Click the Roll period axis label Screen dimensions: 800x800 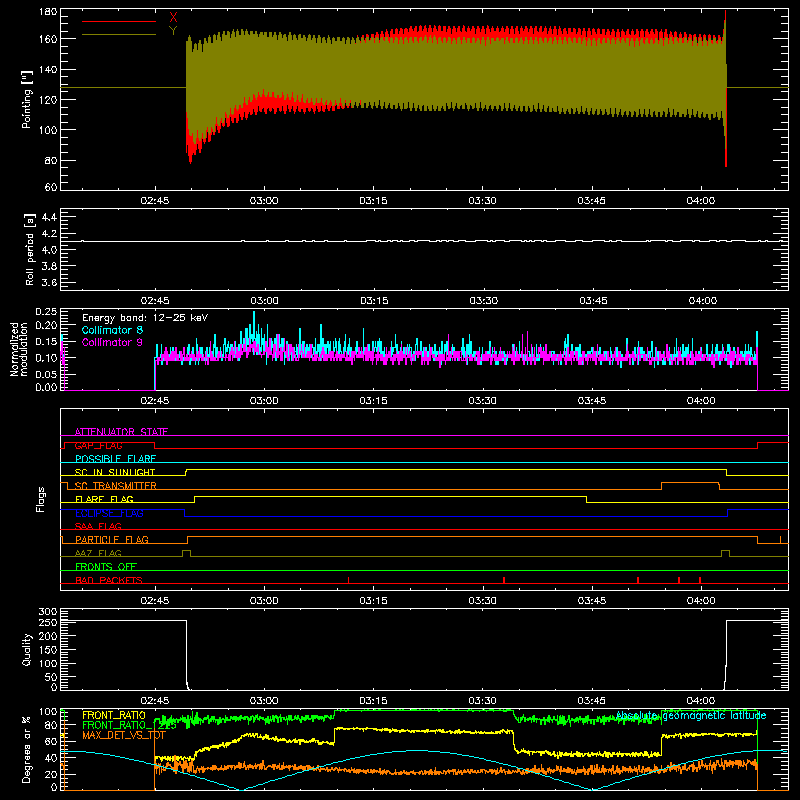click(29, 249)
